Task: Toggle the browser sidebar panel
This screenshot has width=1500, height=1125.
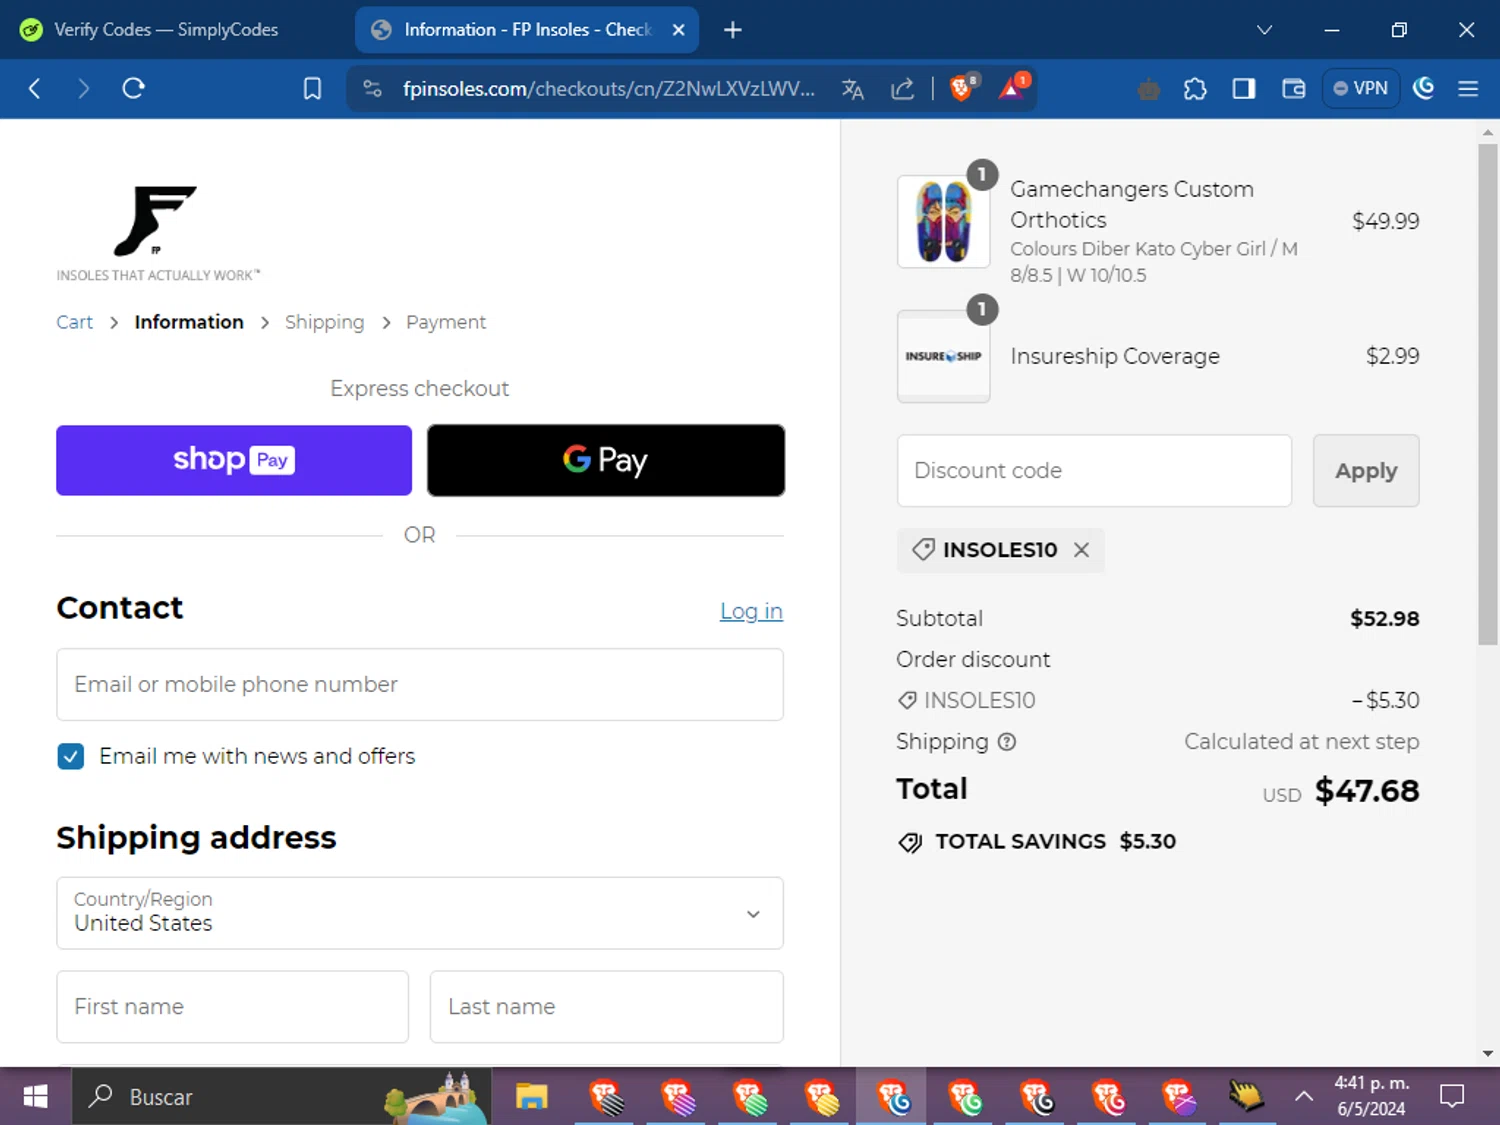Action: pos(1244,89)
